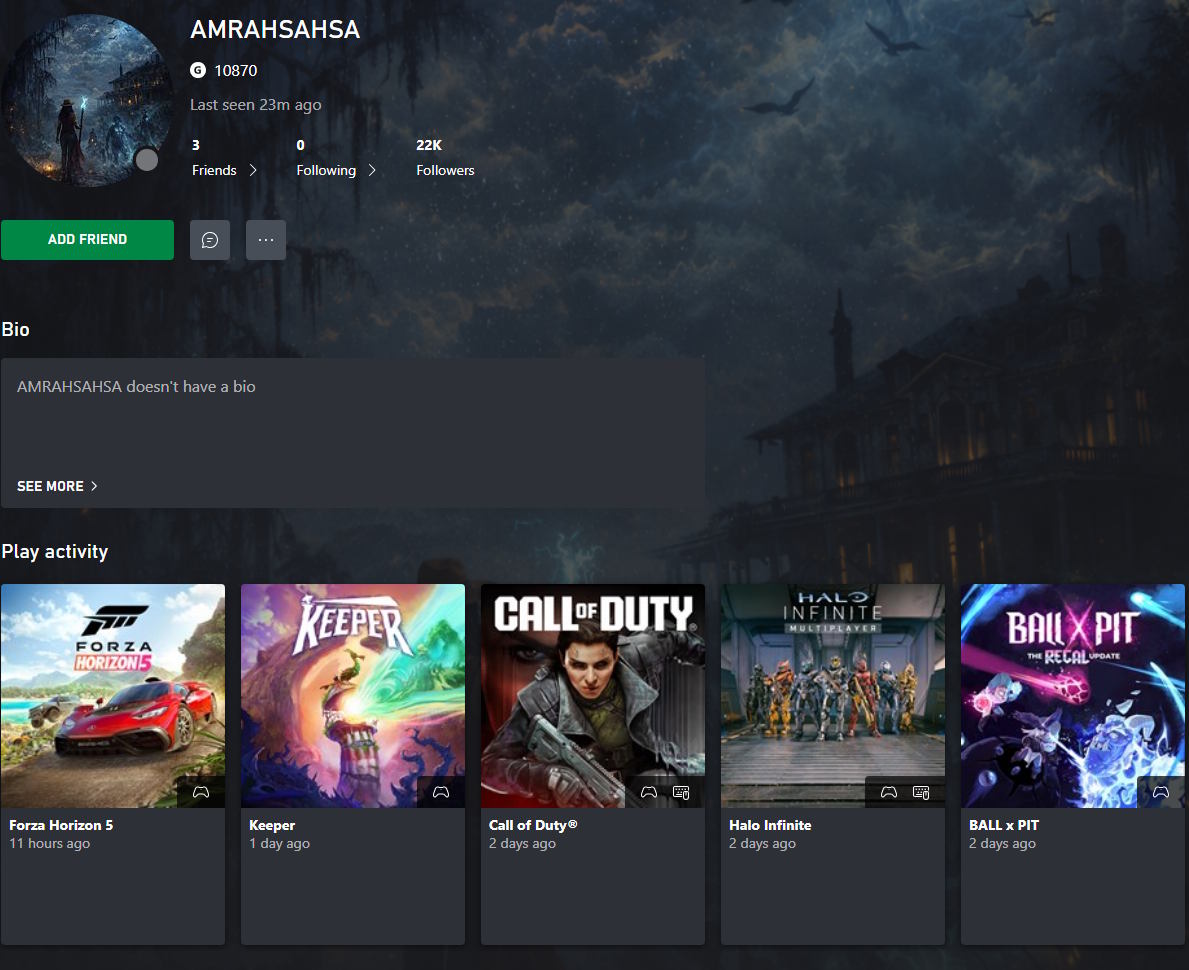
Task: Click the keyboard icon on Call of Duty
Action: tap(681, 792)
